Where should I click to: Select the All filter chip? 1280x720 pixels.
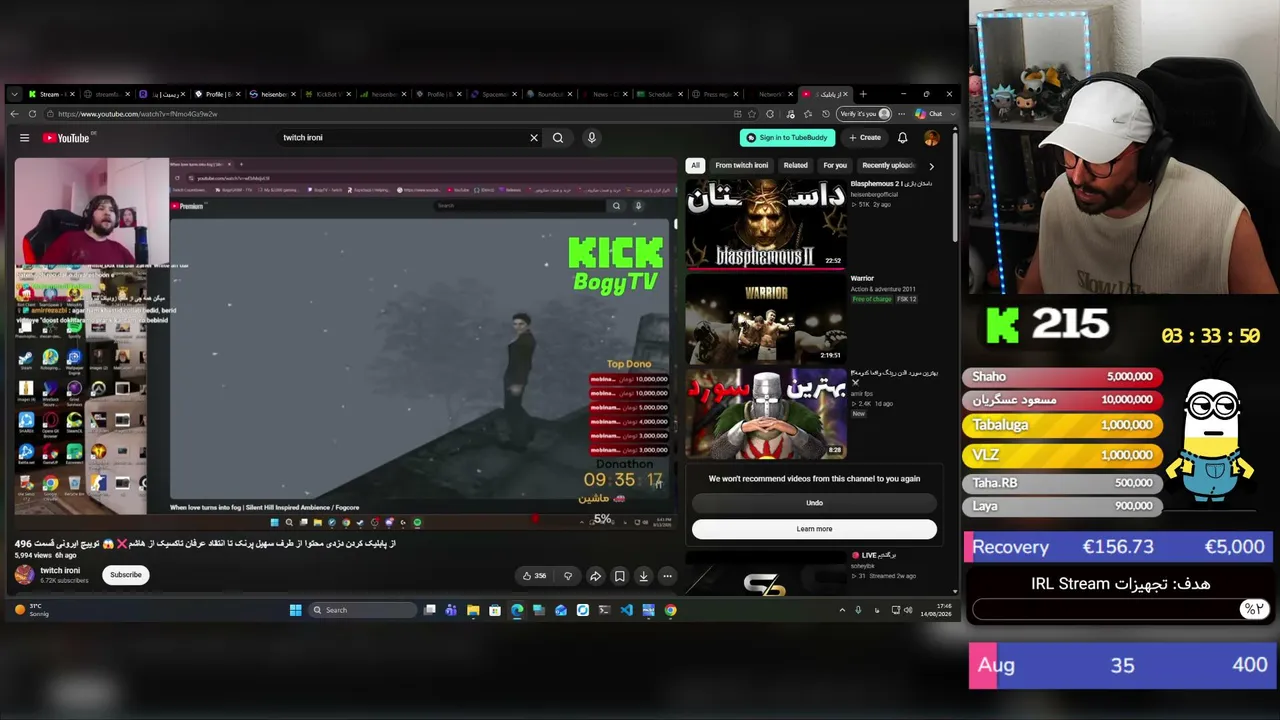(x=695, y=165)
